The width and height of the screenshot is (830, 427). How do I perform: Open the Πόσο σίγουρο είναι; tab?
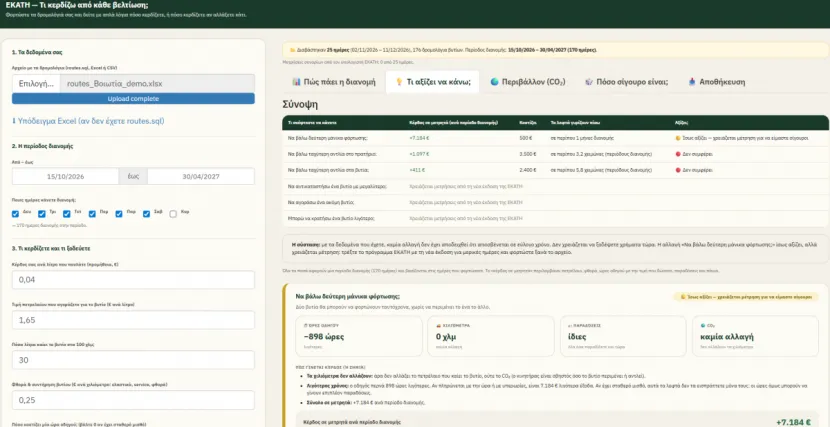(627, 82)
